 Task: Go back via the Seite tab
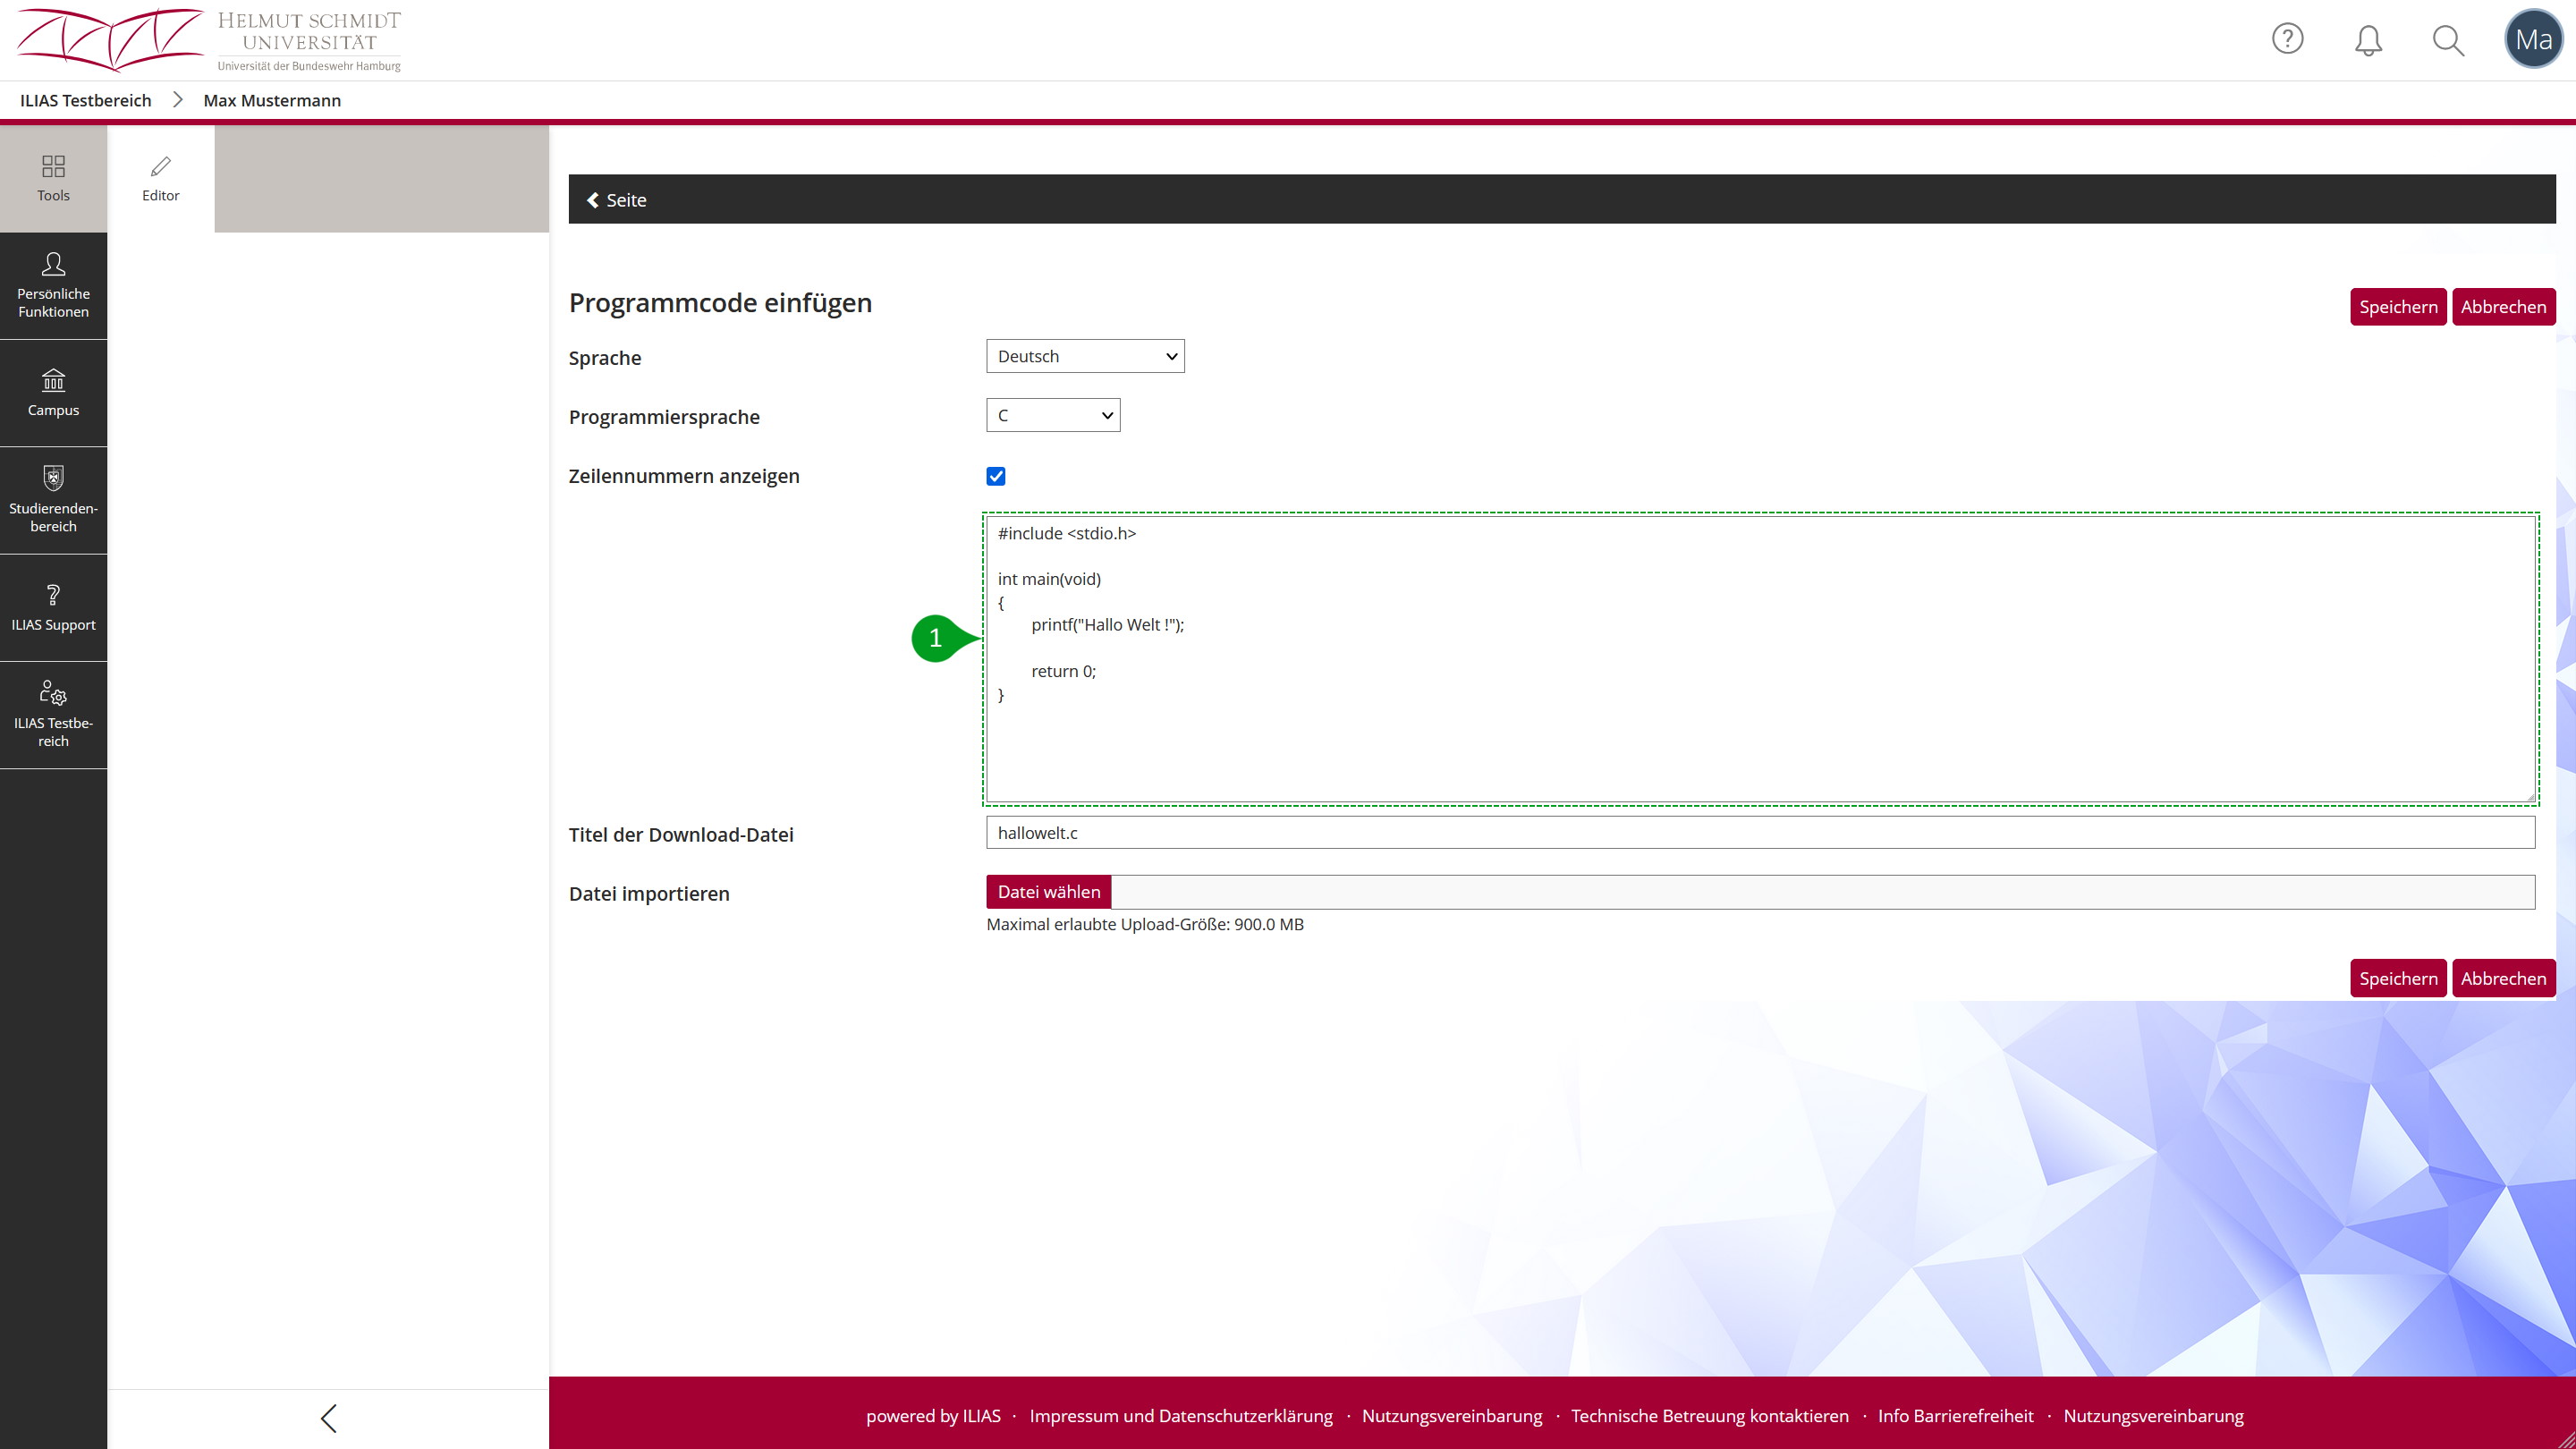click(x=617, y=200)
